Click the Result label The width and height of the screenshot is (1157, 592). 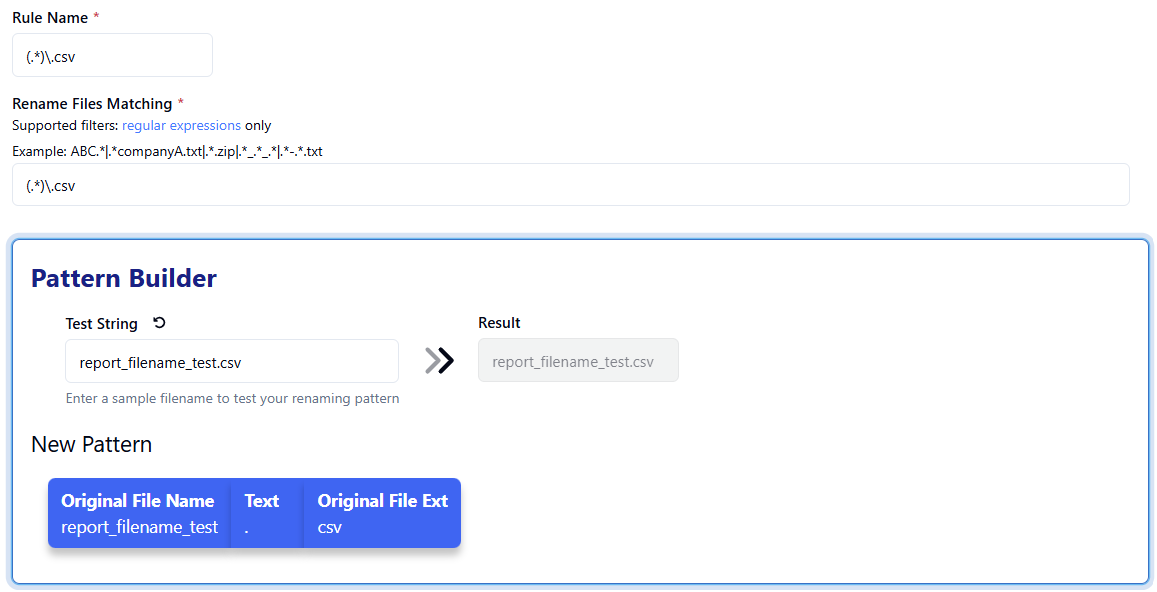pos(499,323)
